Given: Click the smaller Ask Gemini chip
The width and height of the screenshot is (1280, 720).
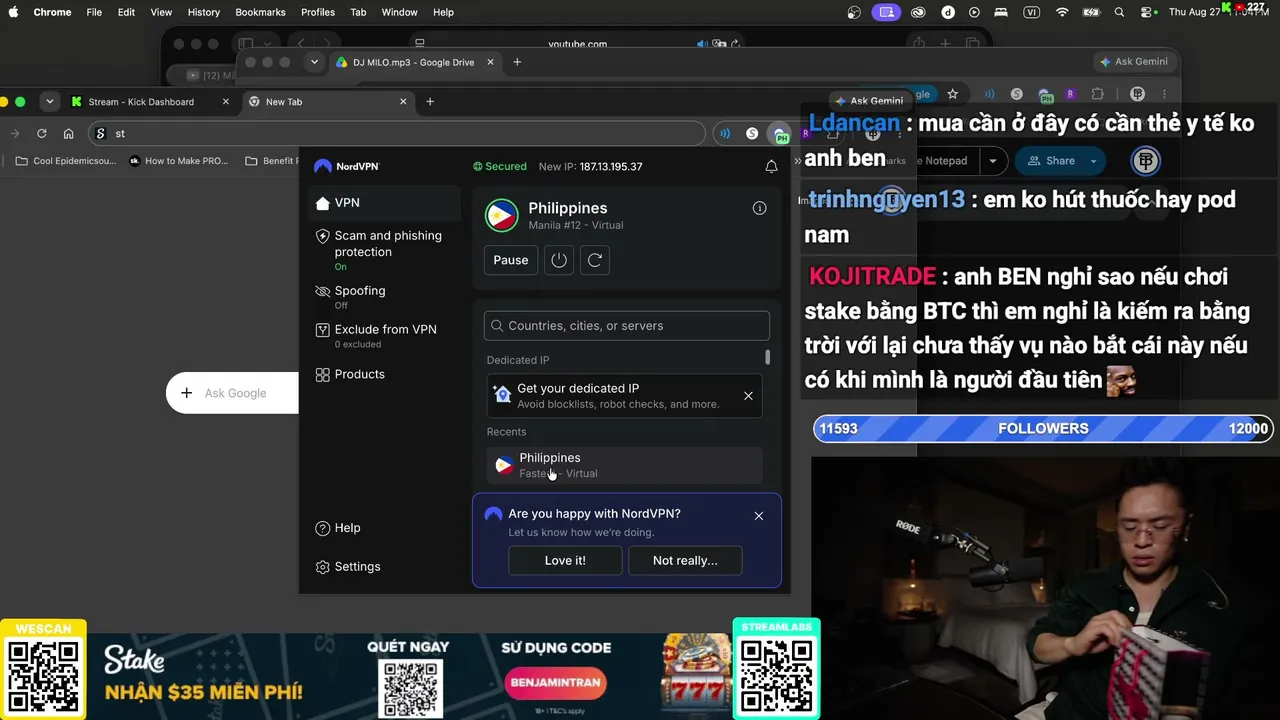Looking at the screenshot, I should (869, 101).
